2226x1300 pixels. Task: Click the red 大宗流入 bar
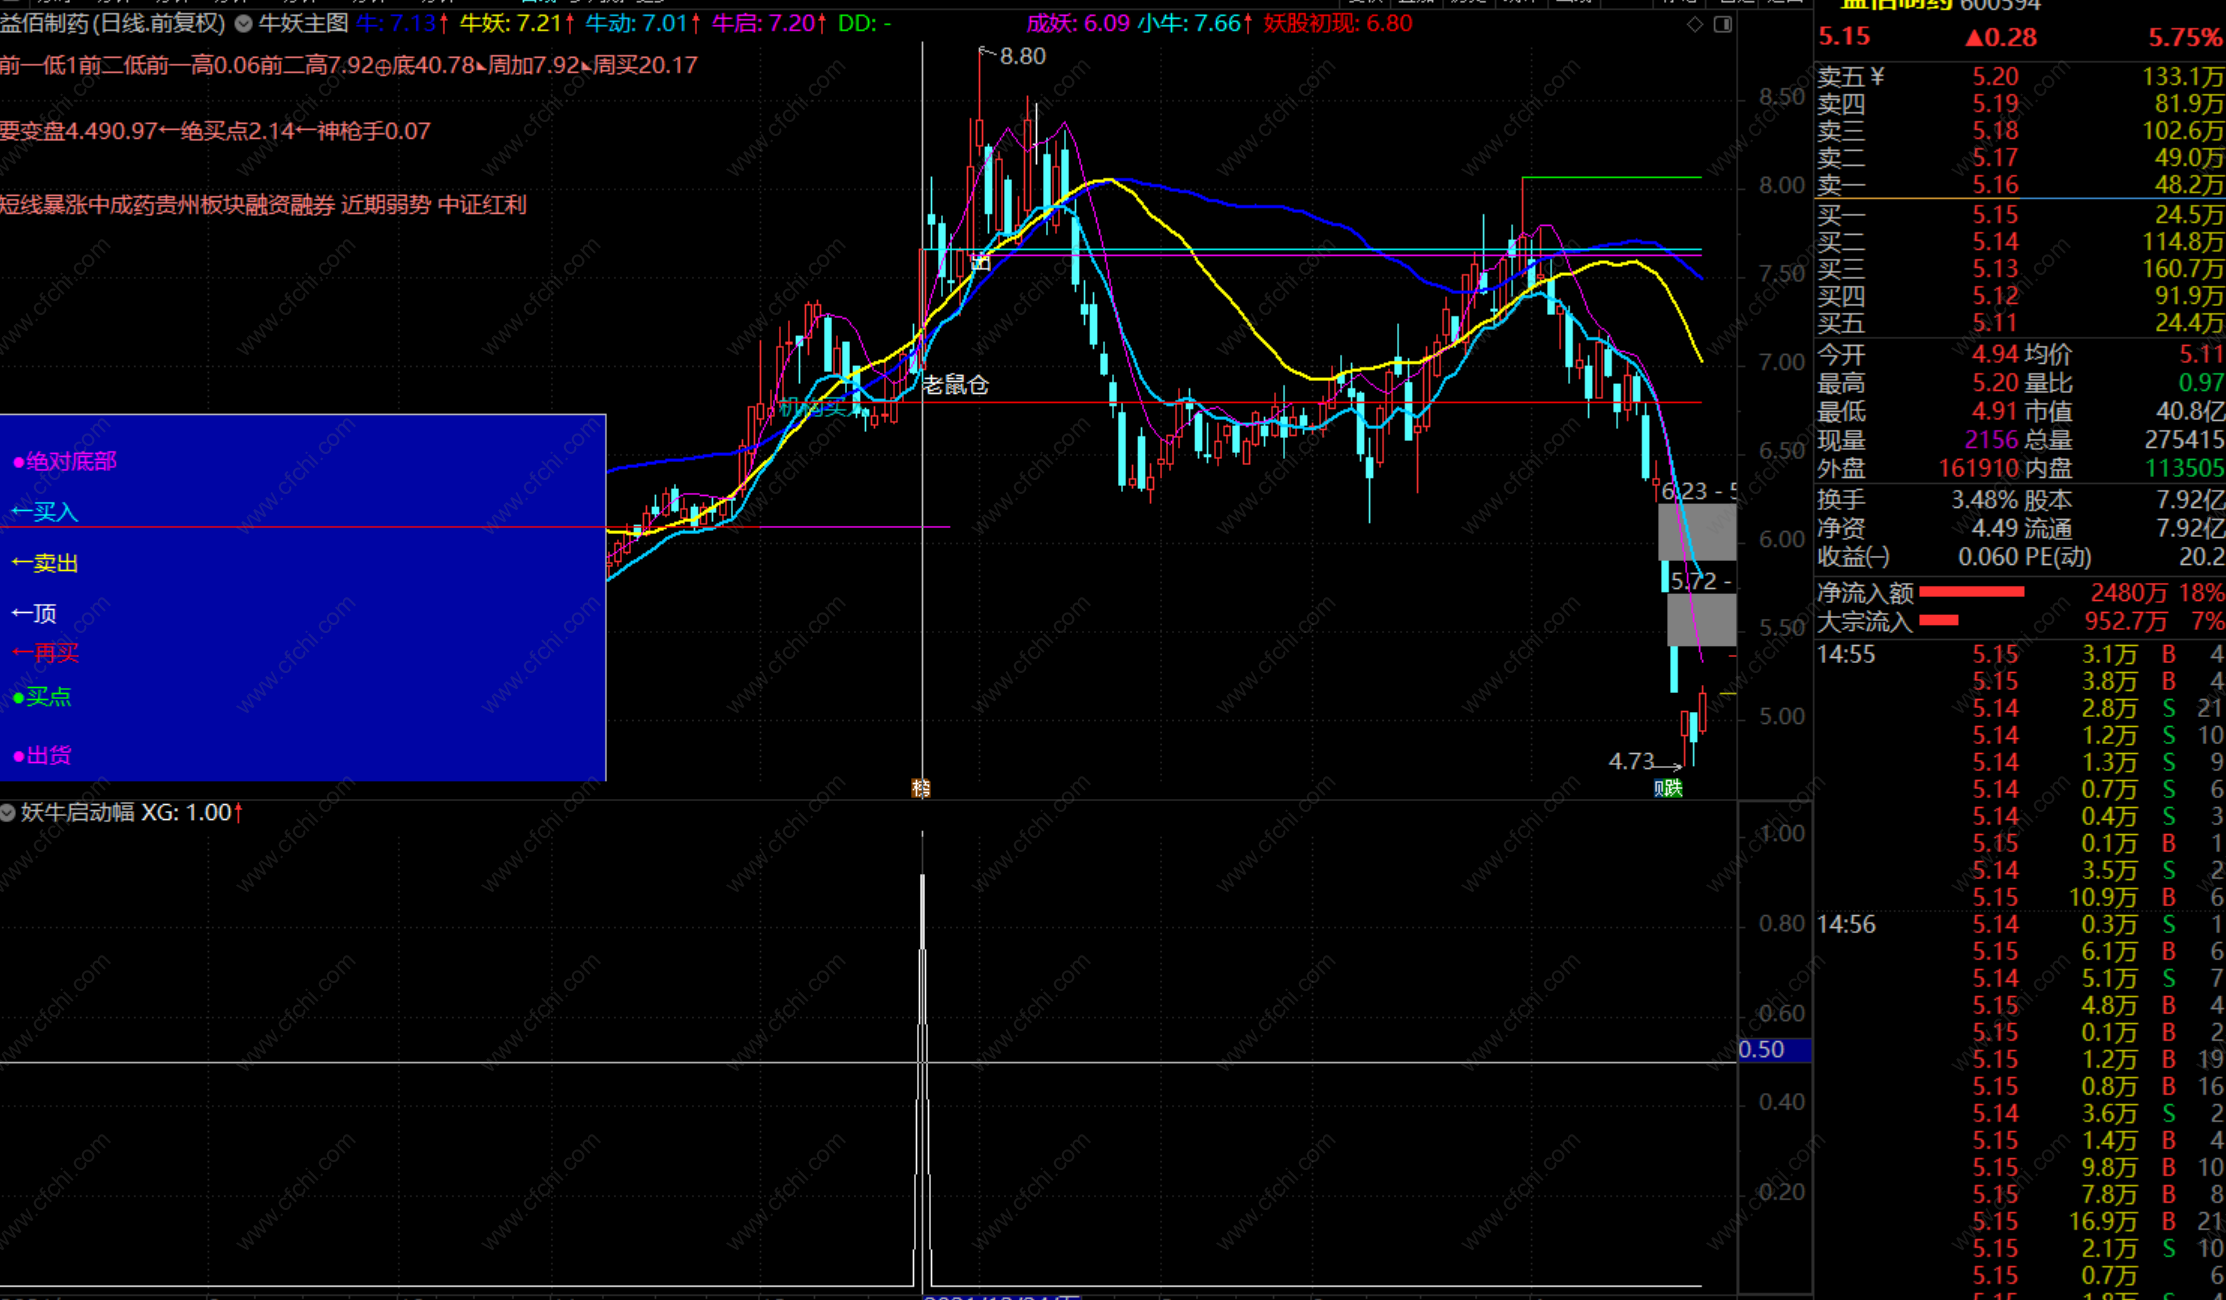(1939, 621)
